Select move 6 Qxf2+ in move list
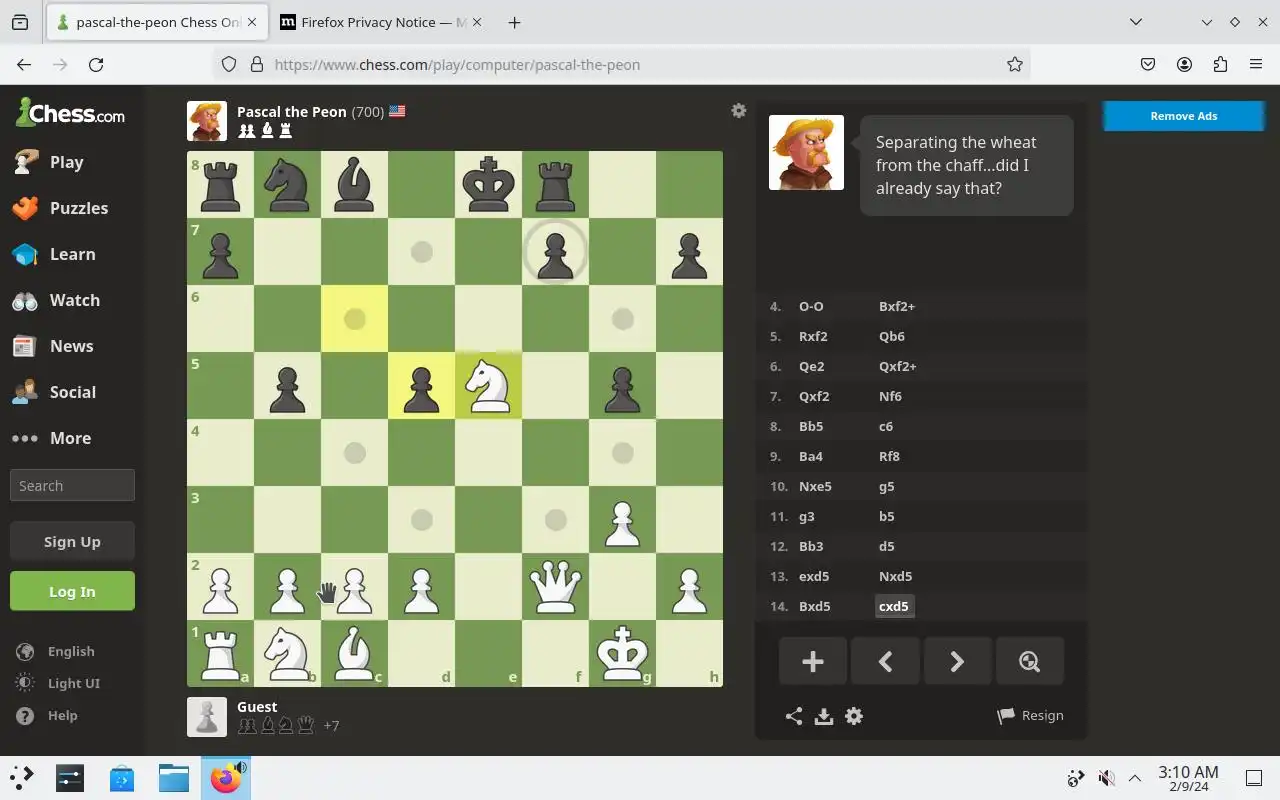 [x=898, y=366]
